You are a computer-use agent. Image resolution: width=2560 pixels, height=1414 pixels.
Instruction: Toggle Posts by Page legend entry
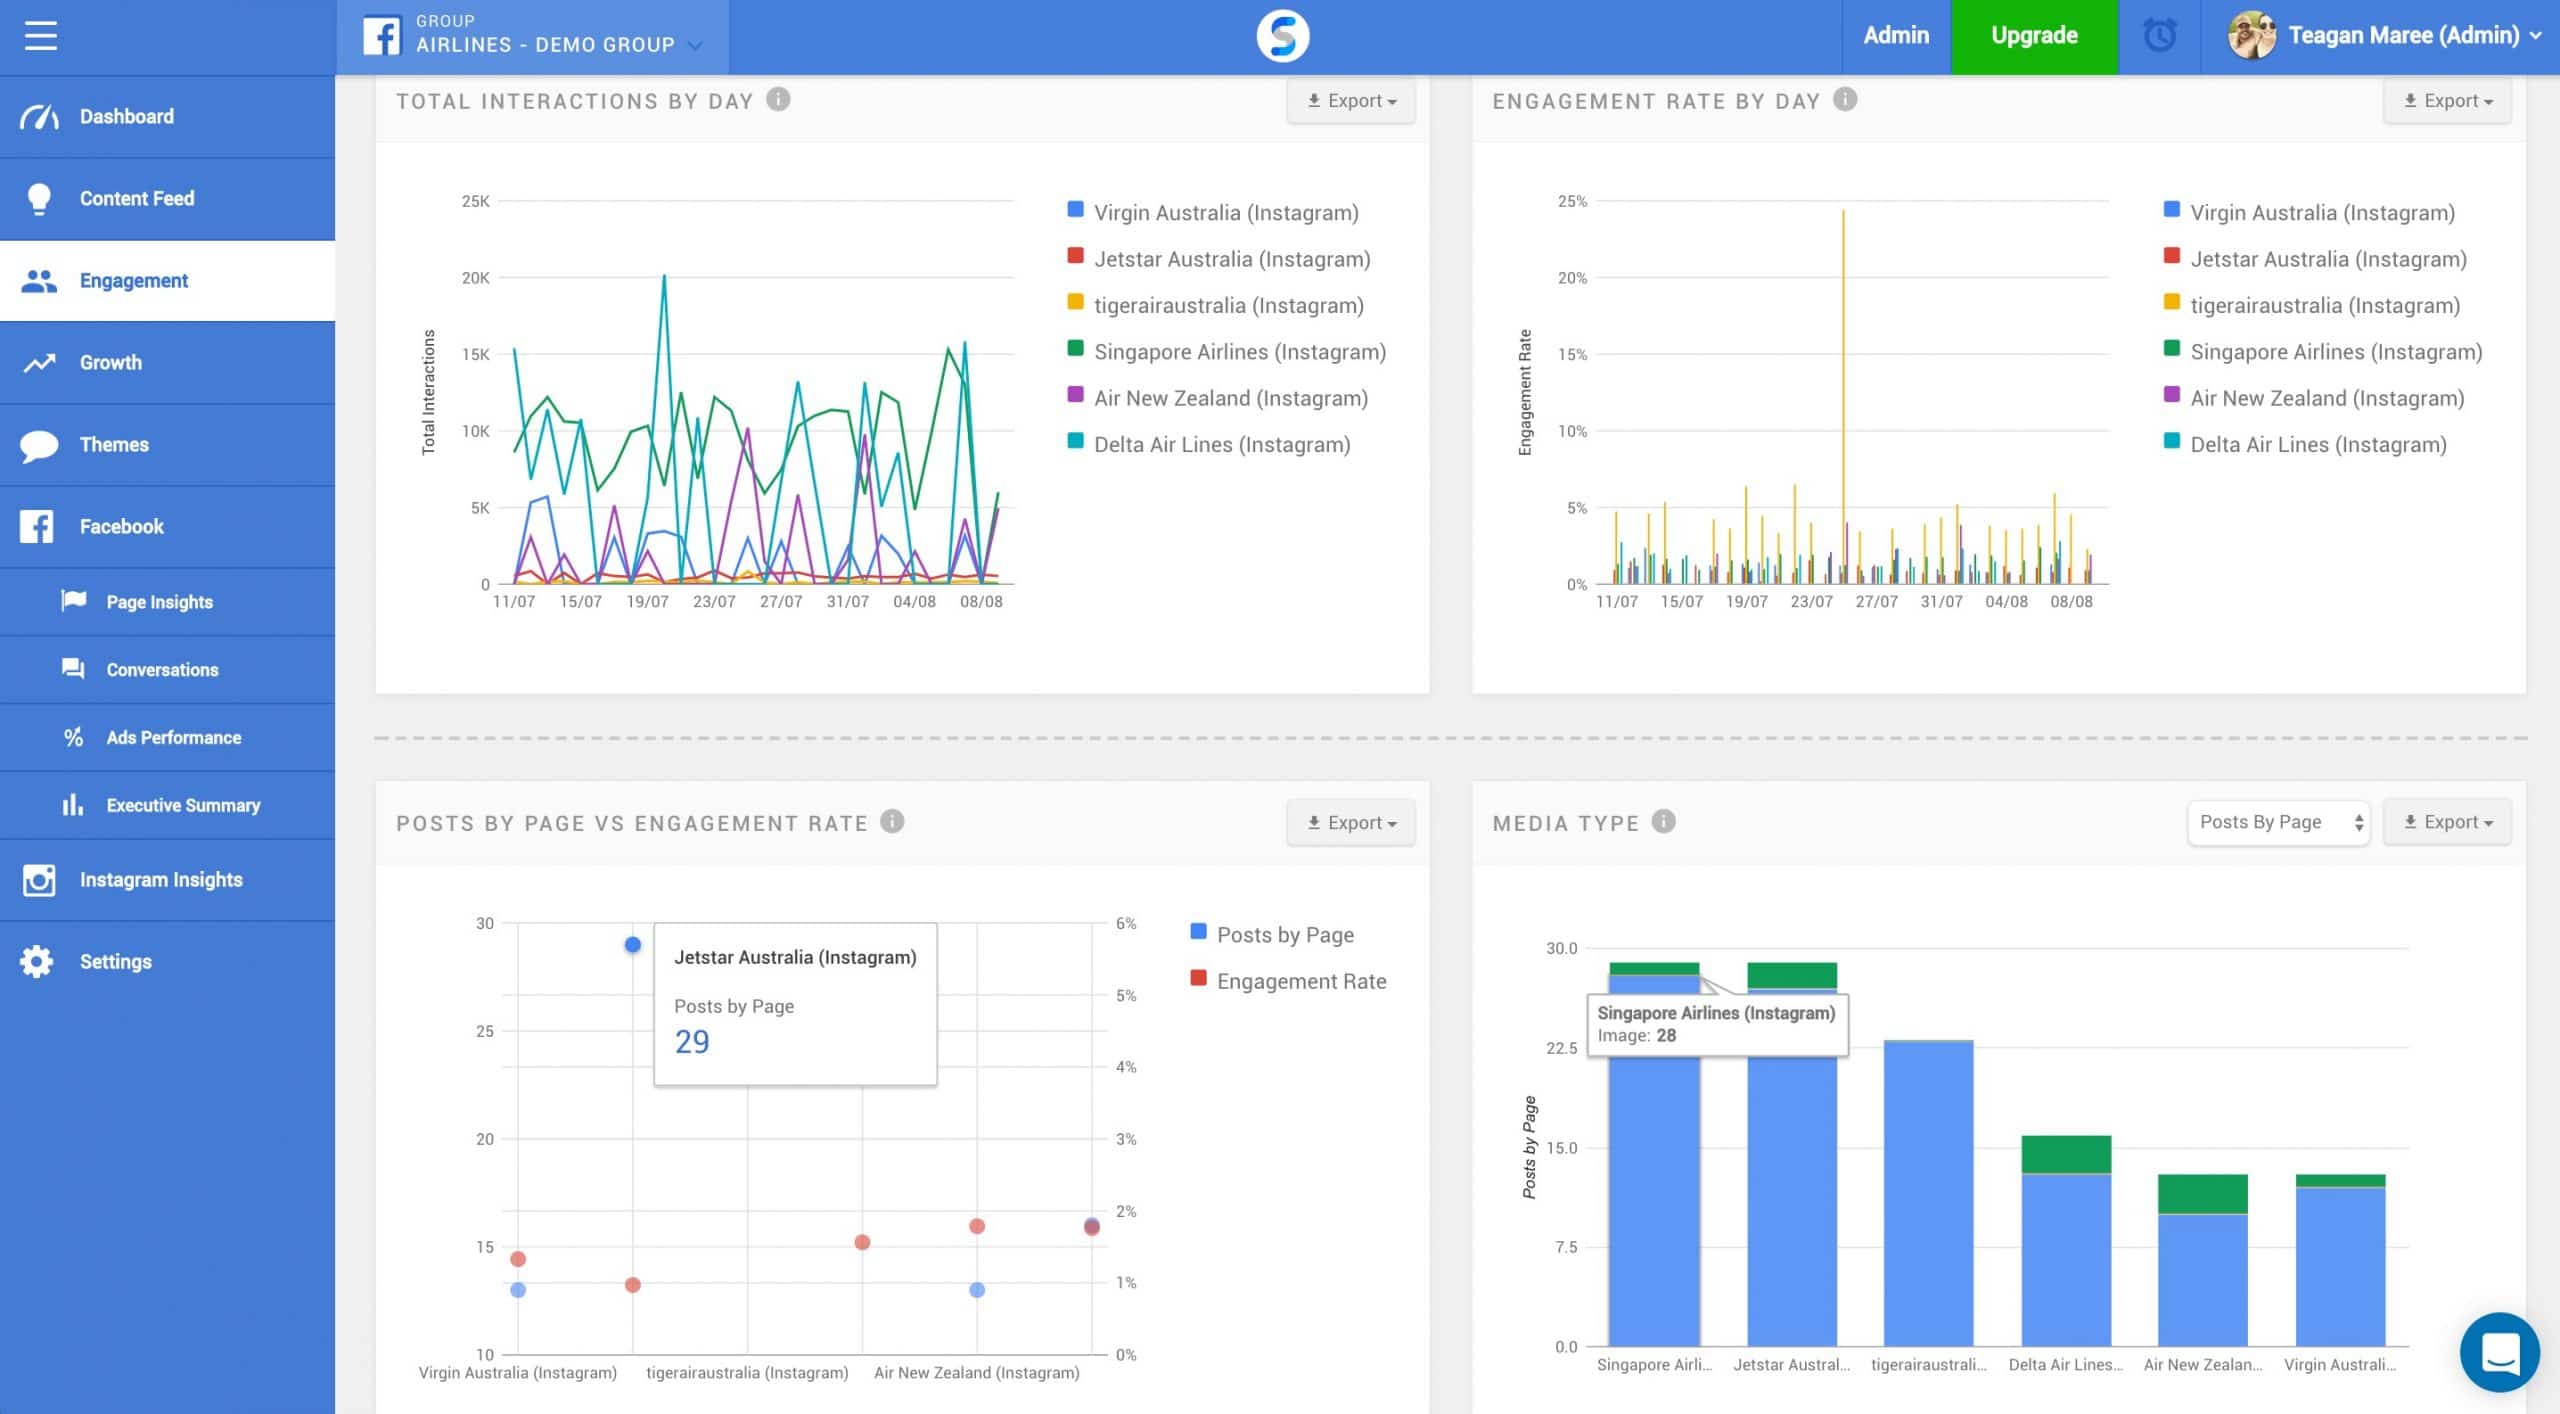1273,934
